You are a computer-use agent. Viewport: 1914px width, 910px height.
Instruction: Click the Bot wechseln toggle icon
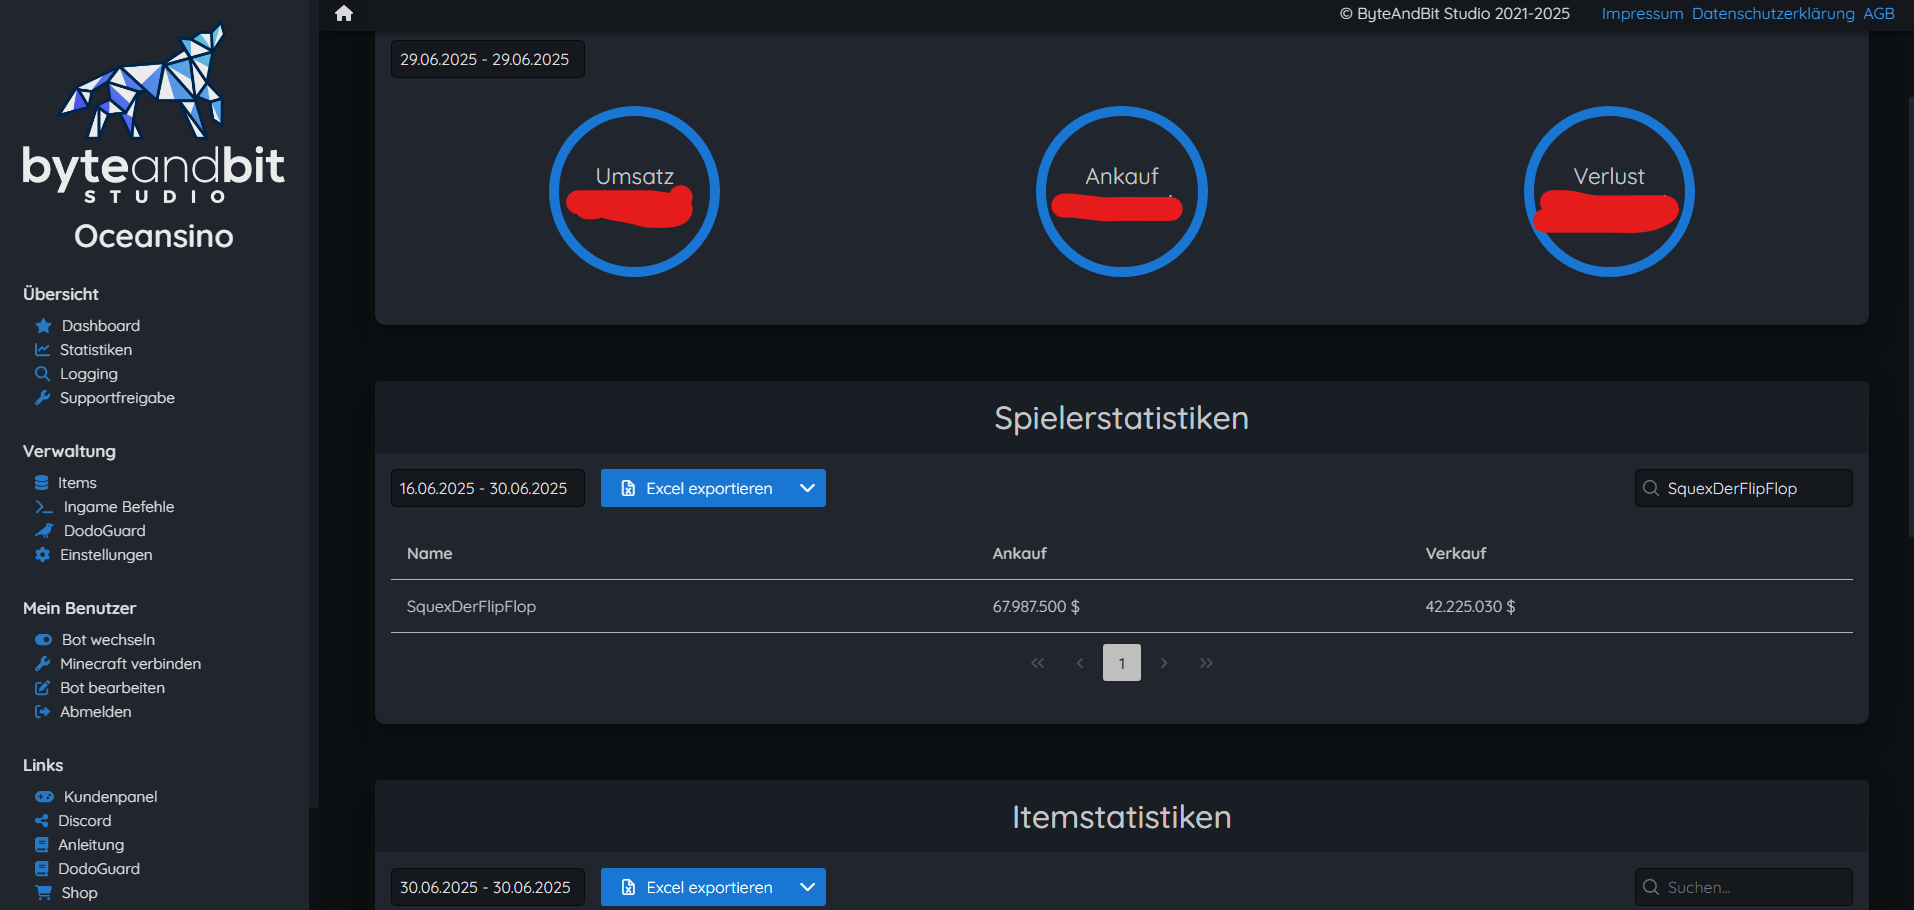(43, 640)
